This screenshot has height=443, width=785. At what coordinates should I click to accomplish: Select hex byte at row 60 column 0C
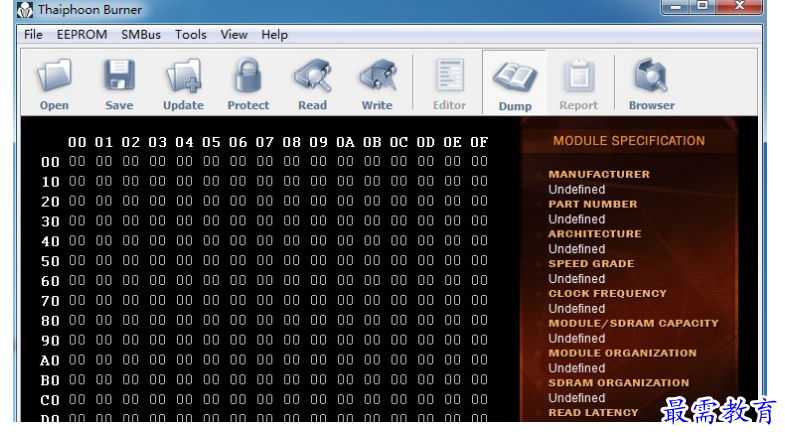click(399, 280)
